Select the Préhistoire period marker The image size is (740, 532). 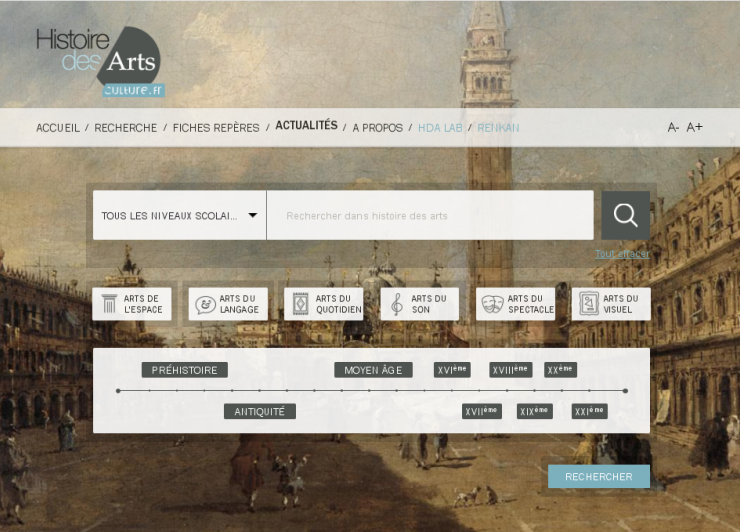185,370
